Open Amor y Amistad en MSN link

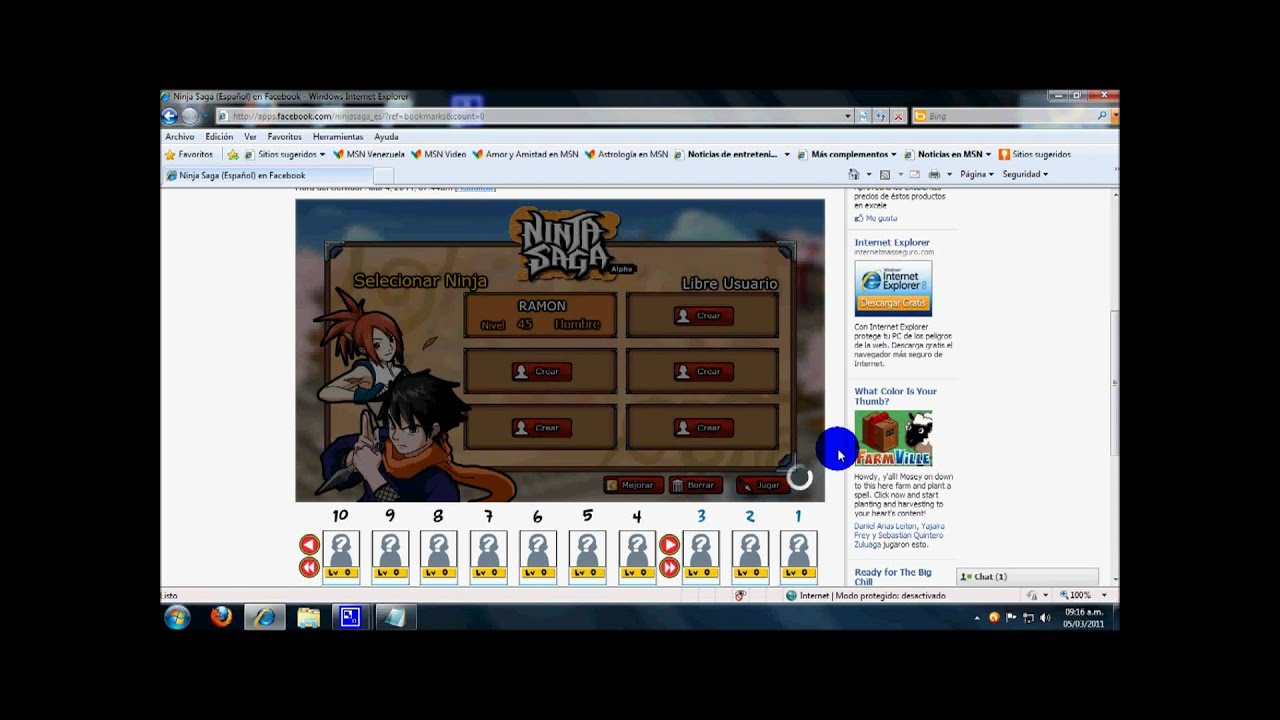pyautogui.click(x=525, y=155)
